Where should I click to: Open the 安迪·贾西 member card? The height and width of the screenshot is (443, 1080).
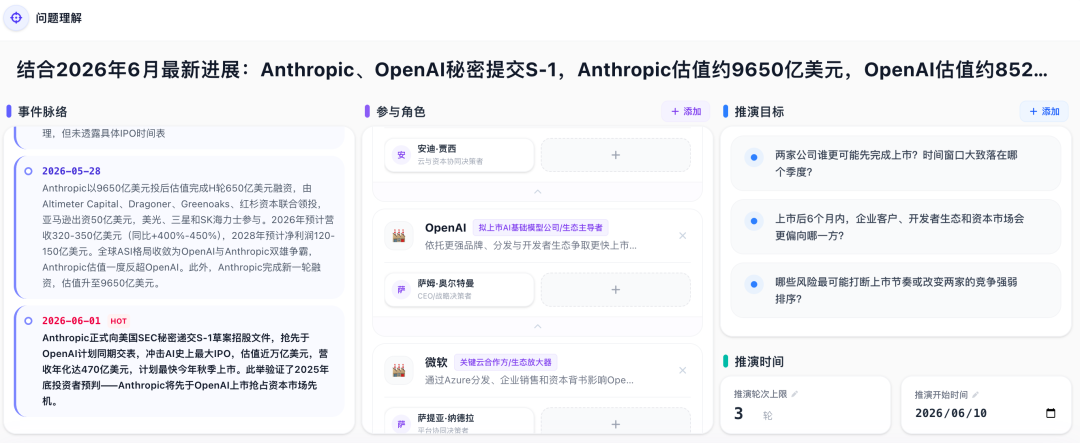[x=459, y=155]
